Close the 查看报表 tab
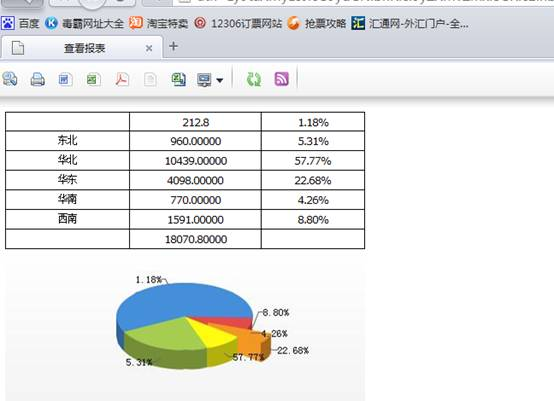Screen dimensions: 554x401 [x=149, y=48]
